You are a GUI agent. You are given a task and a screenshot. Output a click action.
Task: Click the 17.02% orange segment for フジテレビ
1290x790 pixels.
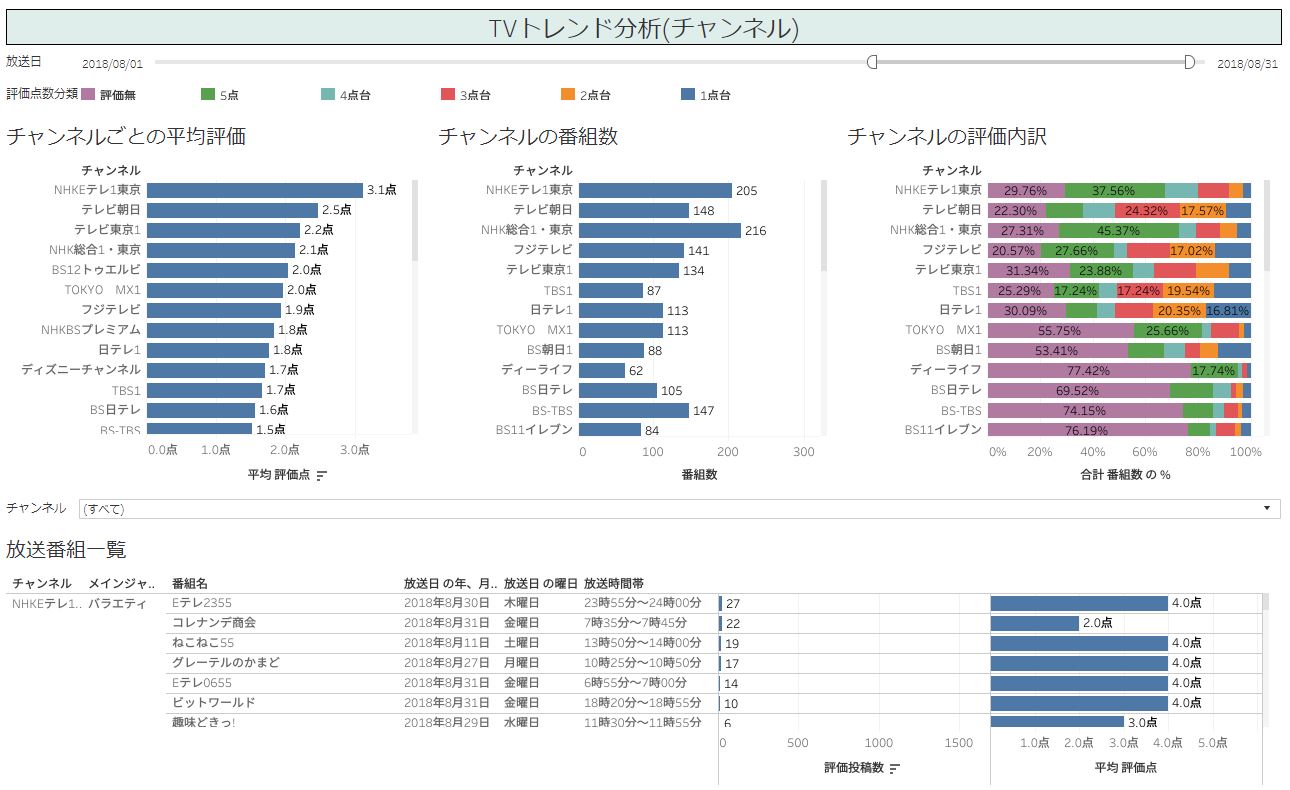[x=1193, y=250]
